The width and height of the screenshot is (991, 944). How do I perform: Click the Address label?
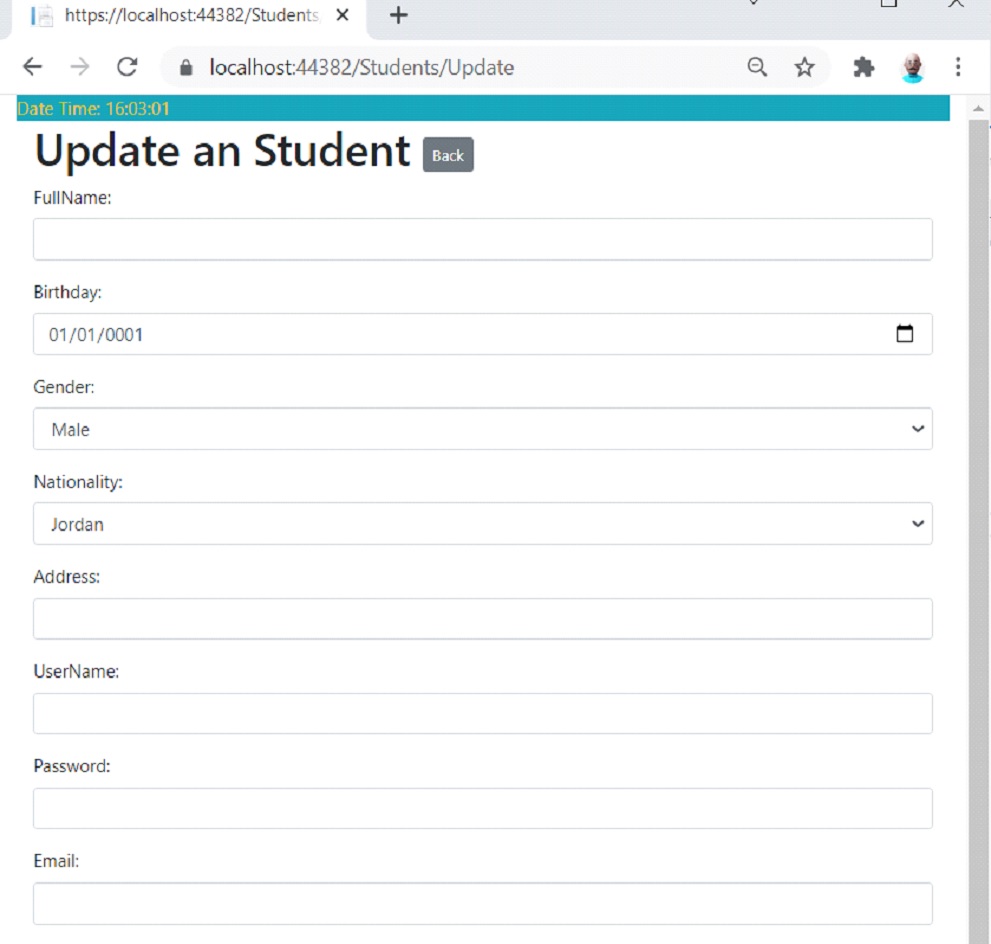point(66,577)
